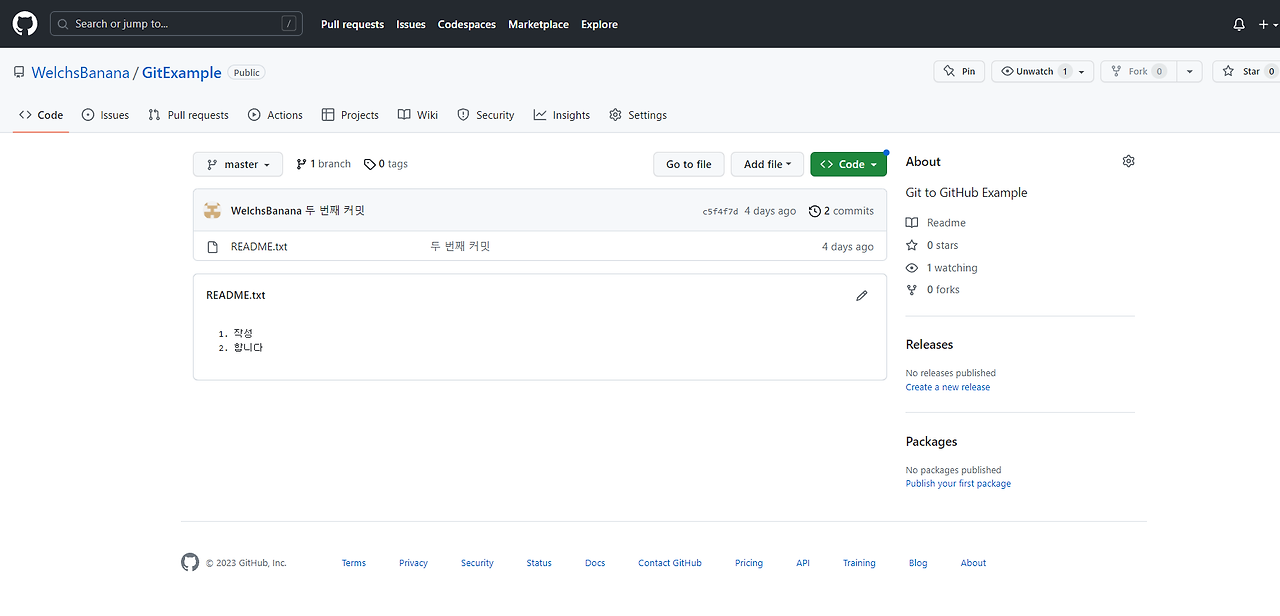Expand the fork options dropdown arrow
This screenshot has height=616, width=1280.
[1189, 71]
